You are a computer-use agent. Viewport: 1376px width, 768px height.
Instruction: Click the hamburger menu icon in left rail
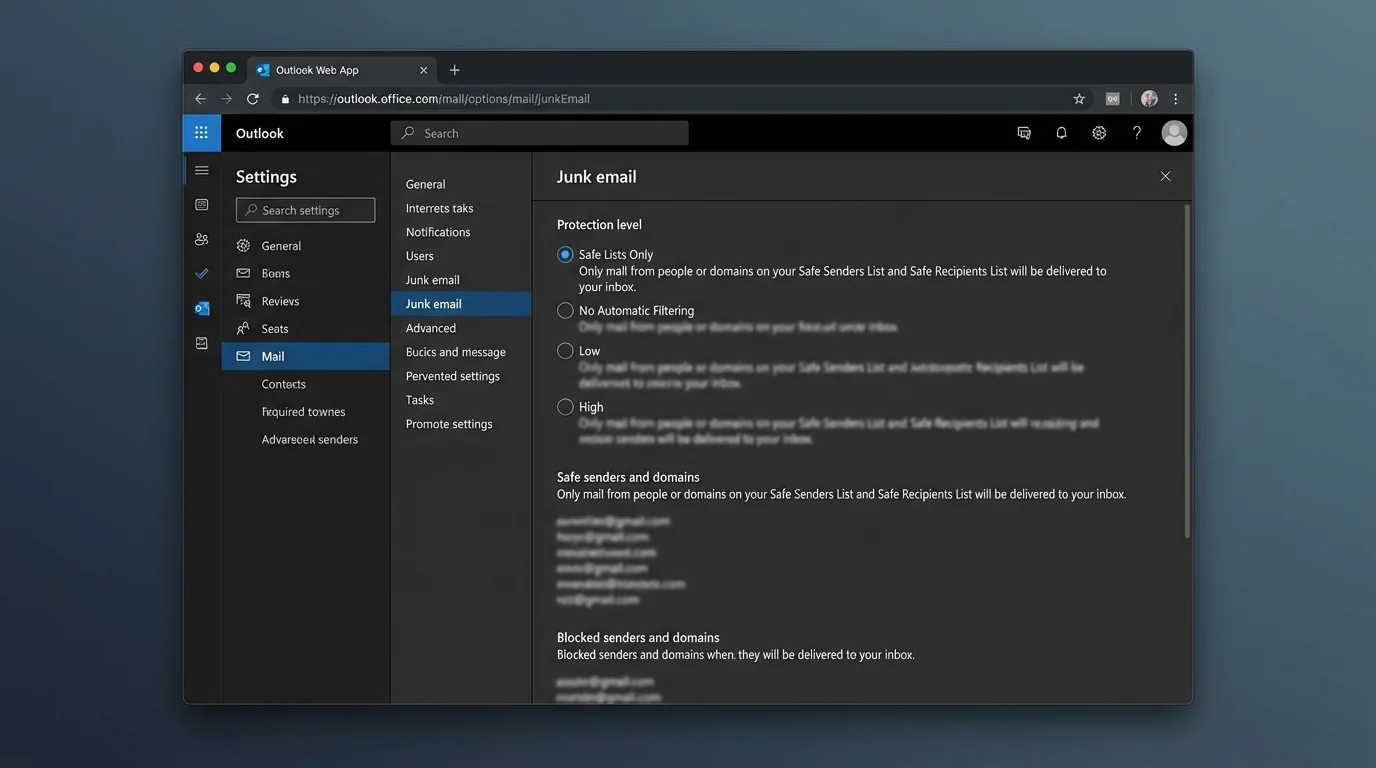pyautogui.click(x=201, y=171)
